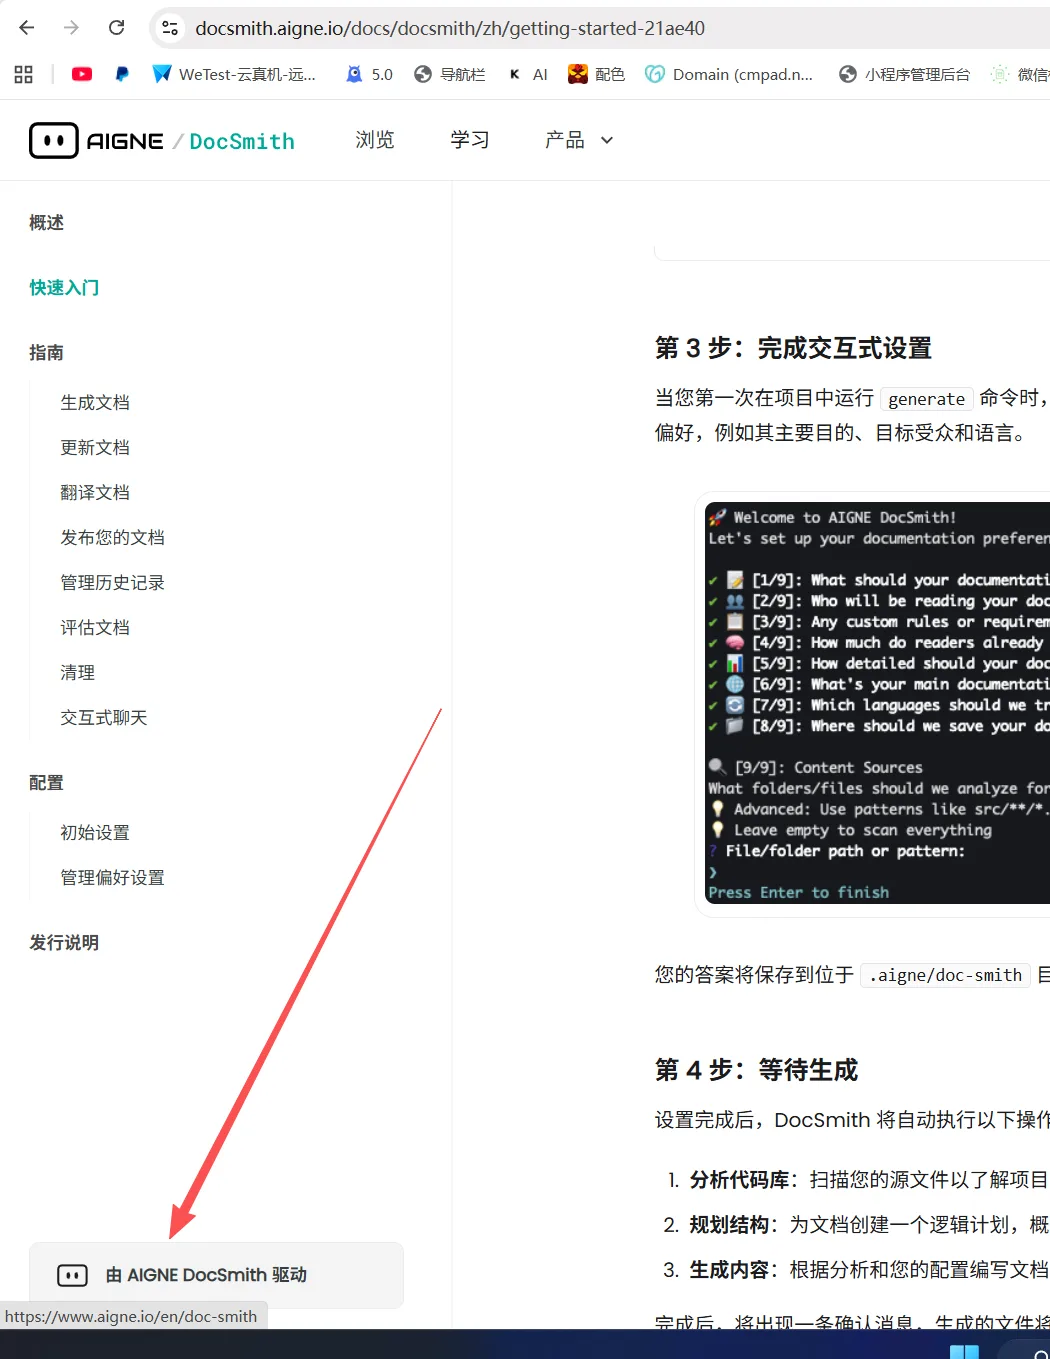Open the 管理偏好设置 configuration page
This screenshot has height=1359, width=1050.
tap(112, 877)
